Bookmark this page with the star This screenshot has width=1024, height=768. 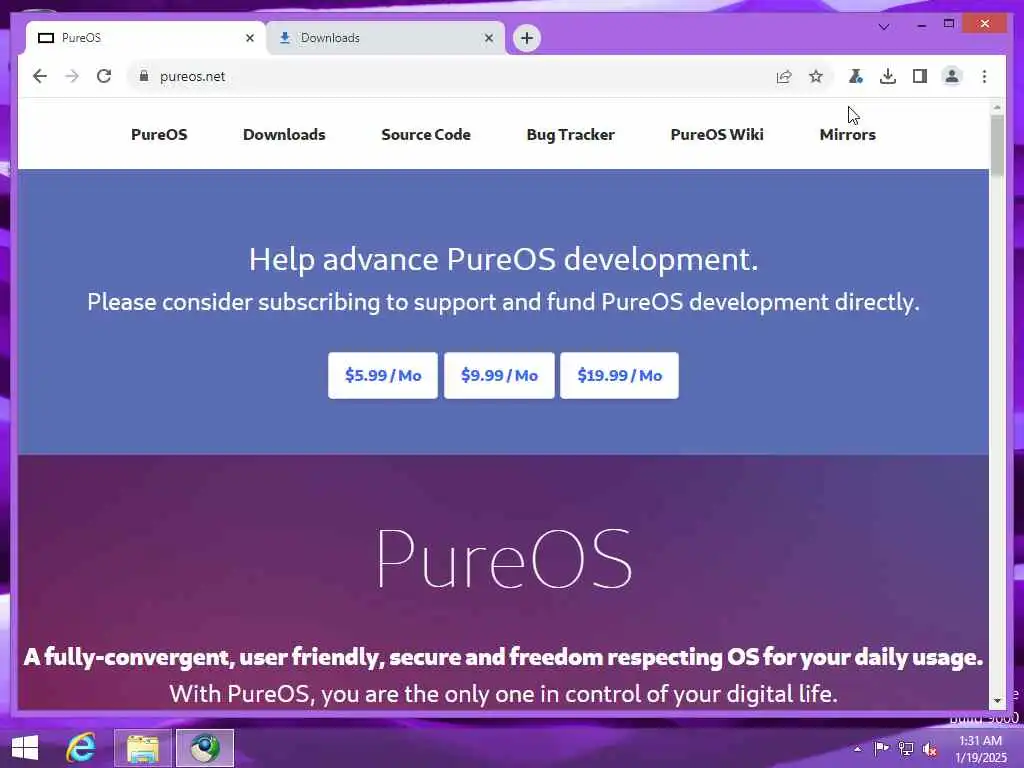[816, 76]
